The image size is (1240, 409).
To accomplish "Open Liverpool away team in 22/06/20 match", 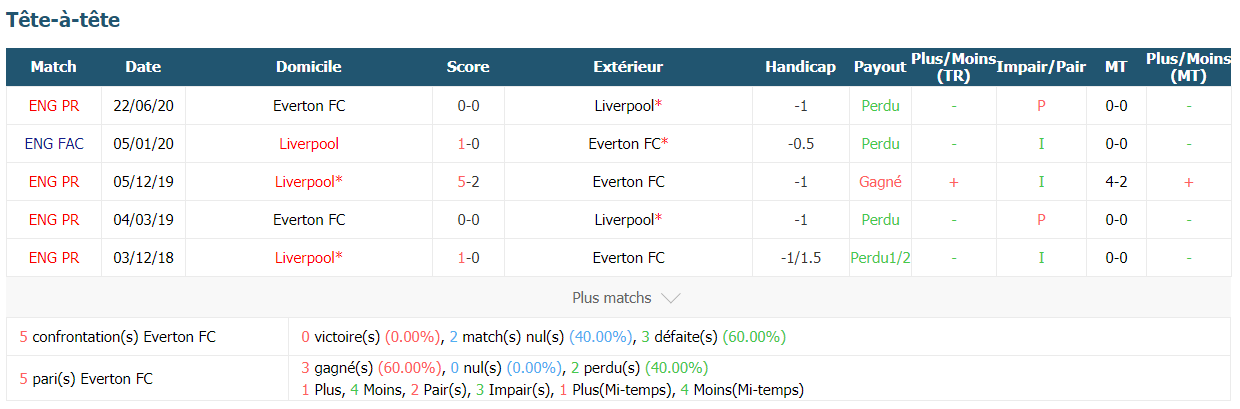I will click(x=628, y=105).
